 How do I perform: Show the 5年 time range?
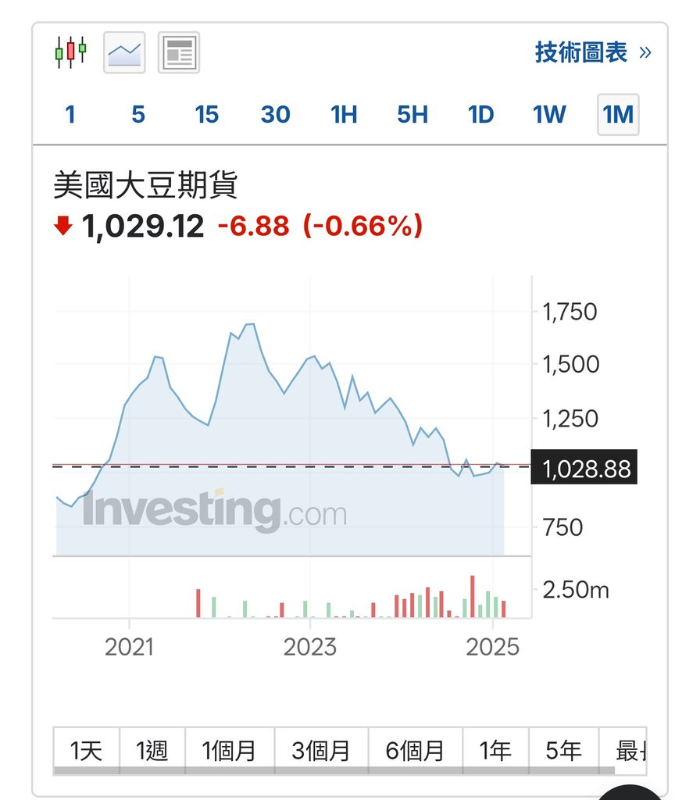click(563, 750)
